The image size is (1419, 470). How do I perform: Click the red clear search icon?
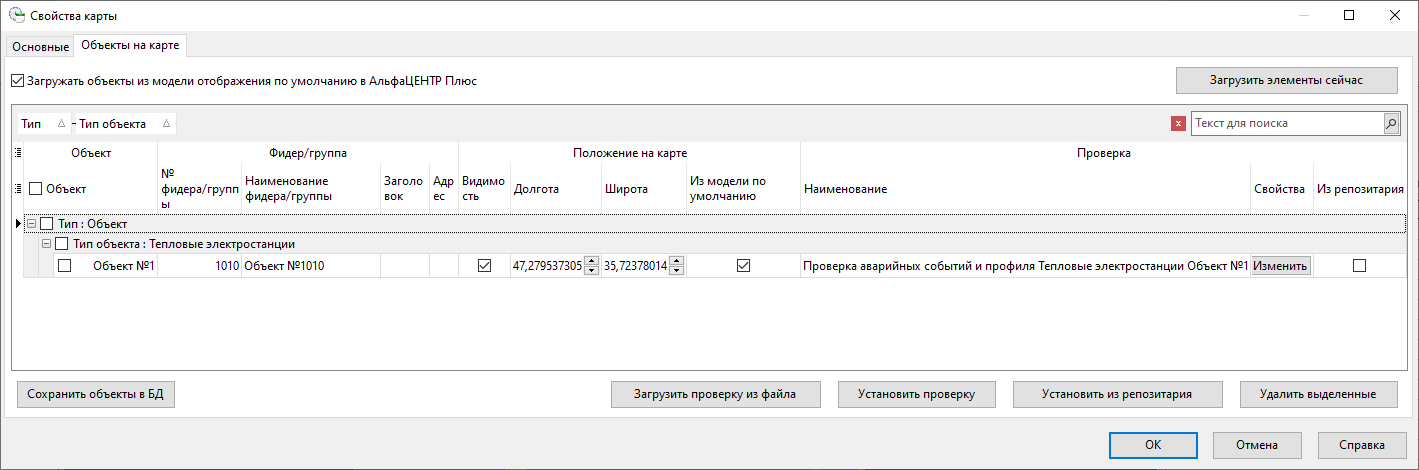pyautogui.click(x=1178, y=124)
